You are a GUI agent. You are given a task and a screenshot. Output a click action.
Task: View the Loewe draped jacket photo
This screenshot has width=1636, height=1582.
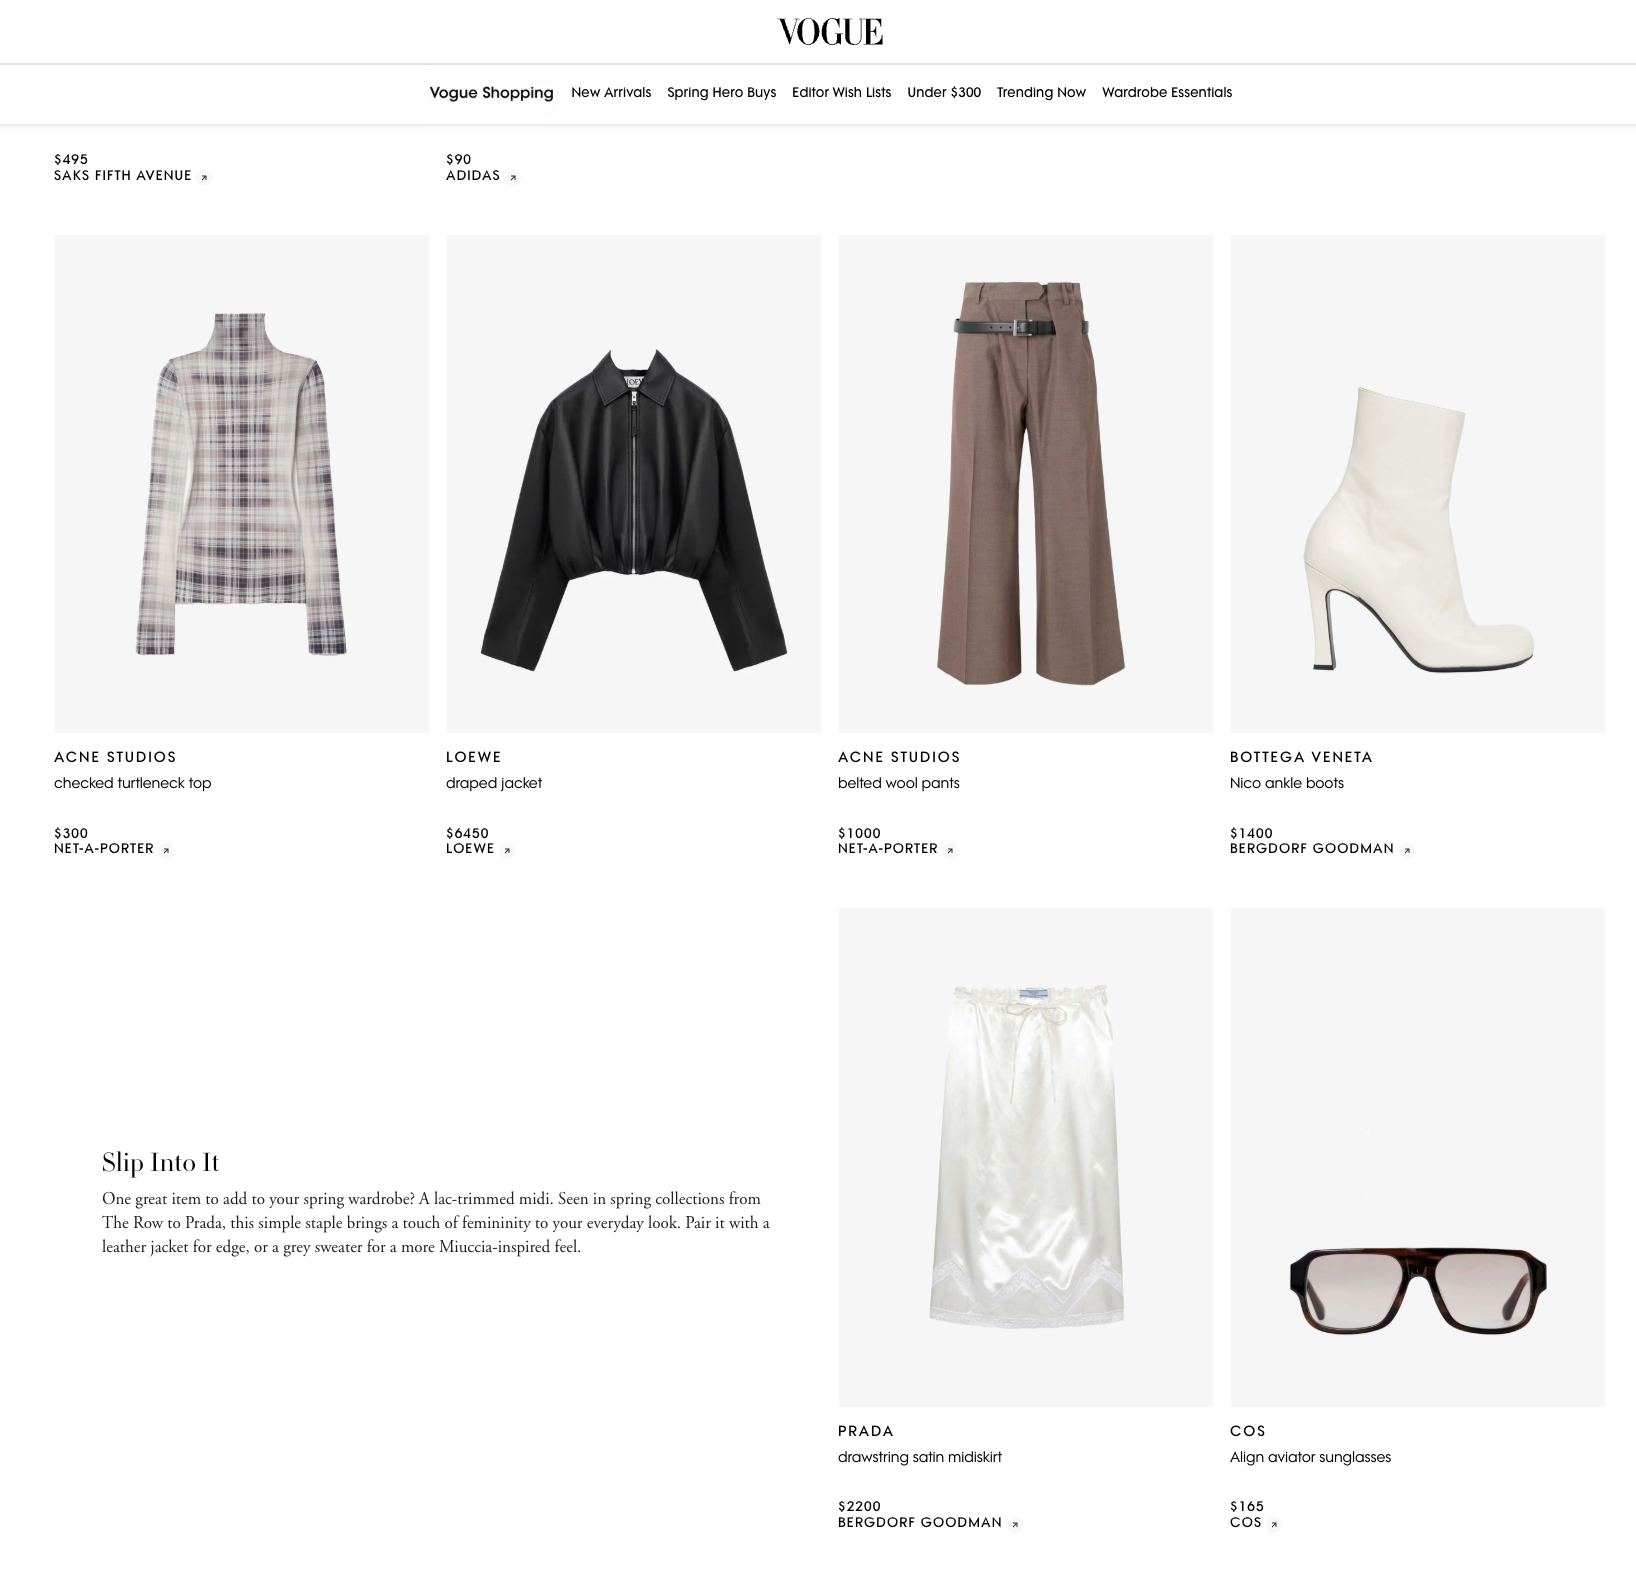[634, 484]
